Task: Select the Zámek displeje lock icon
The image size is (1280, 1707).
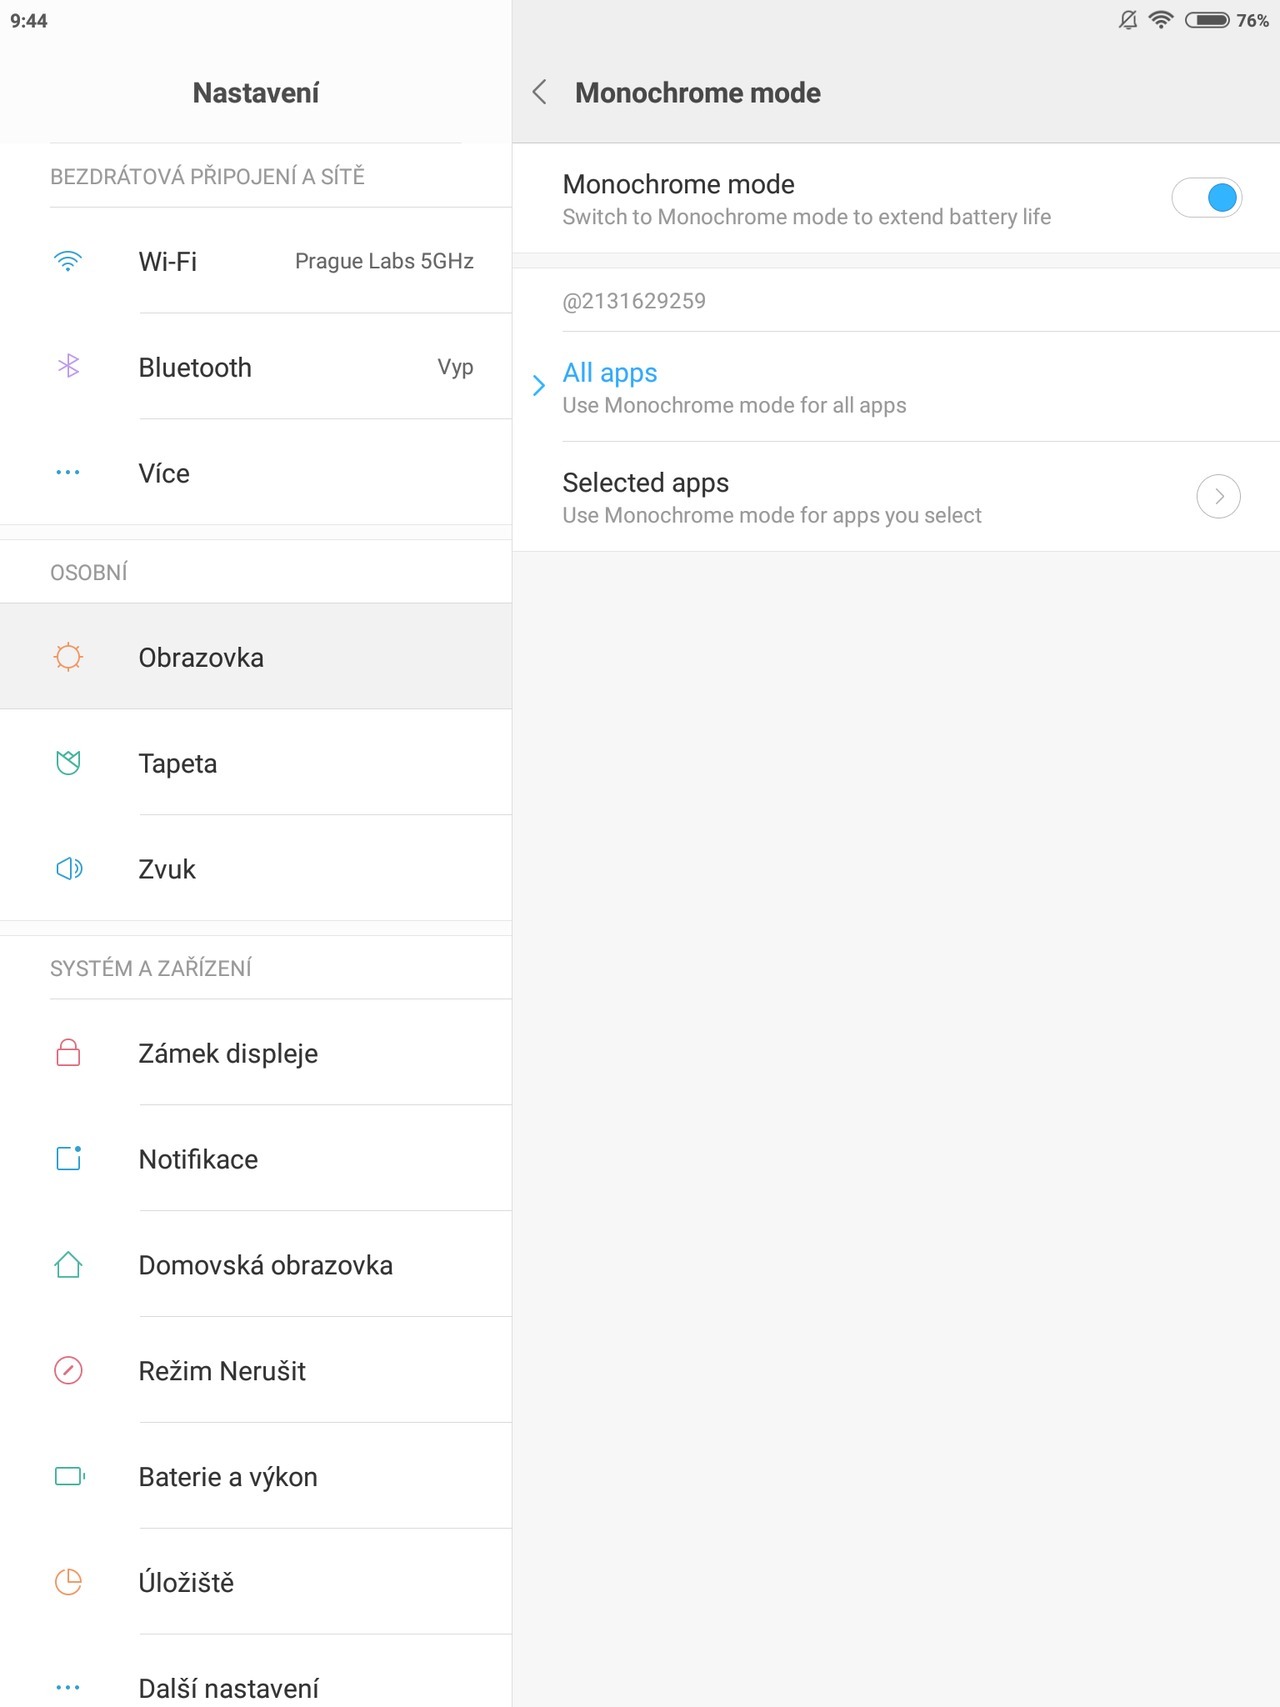Action: click(x=67, y=1052)
